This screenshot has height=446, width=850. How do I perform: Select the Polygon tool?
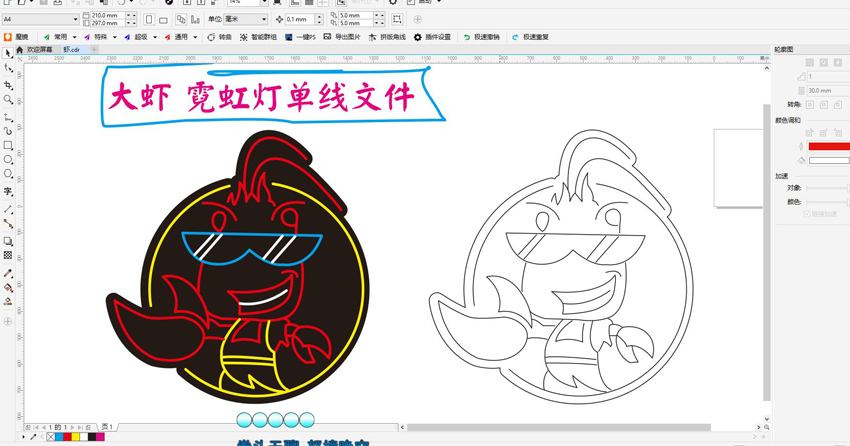pos(8,174)
